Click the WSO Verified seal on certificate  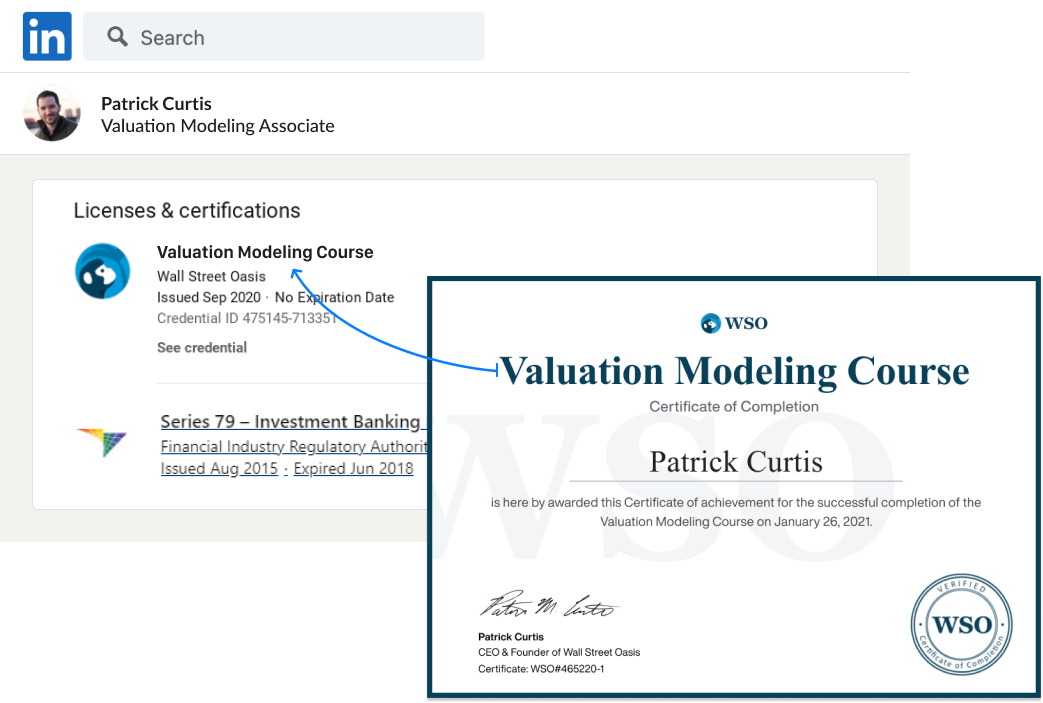[x=961, y=625]
